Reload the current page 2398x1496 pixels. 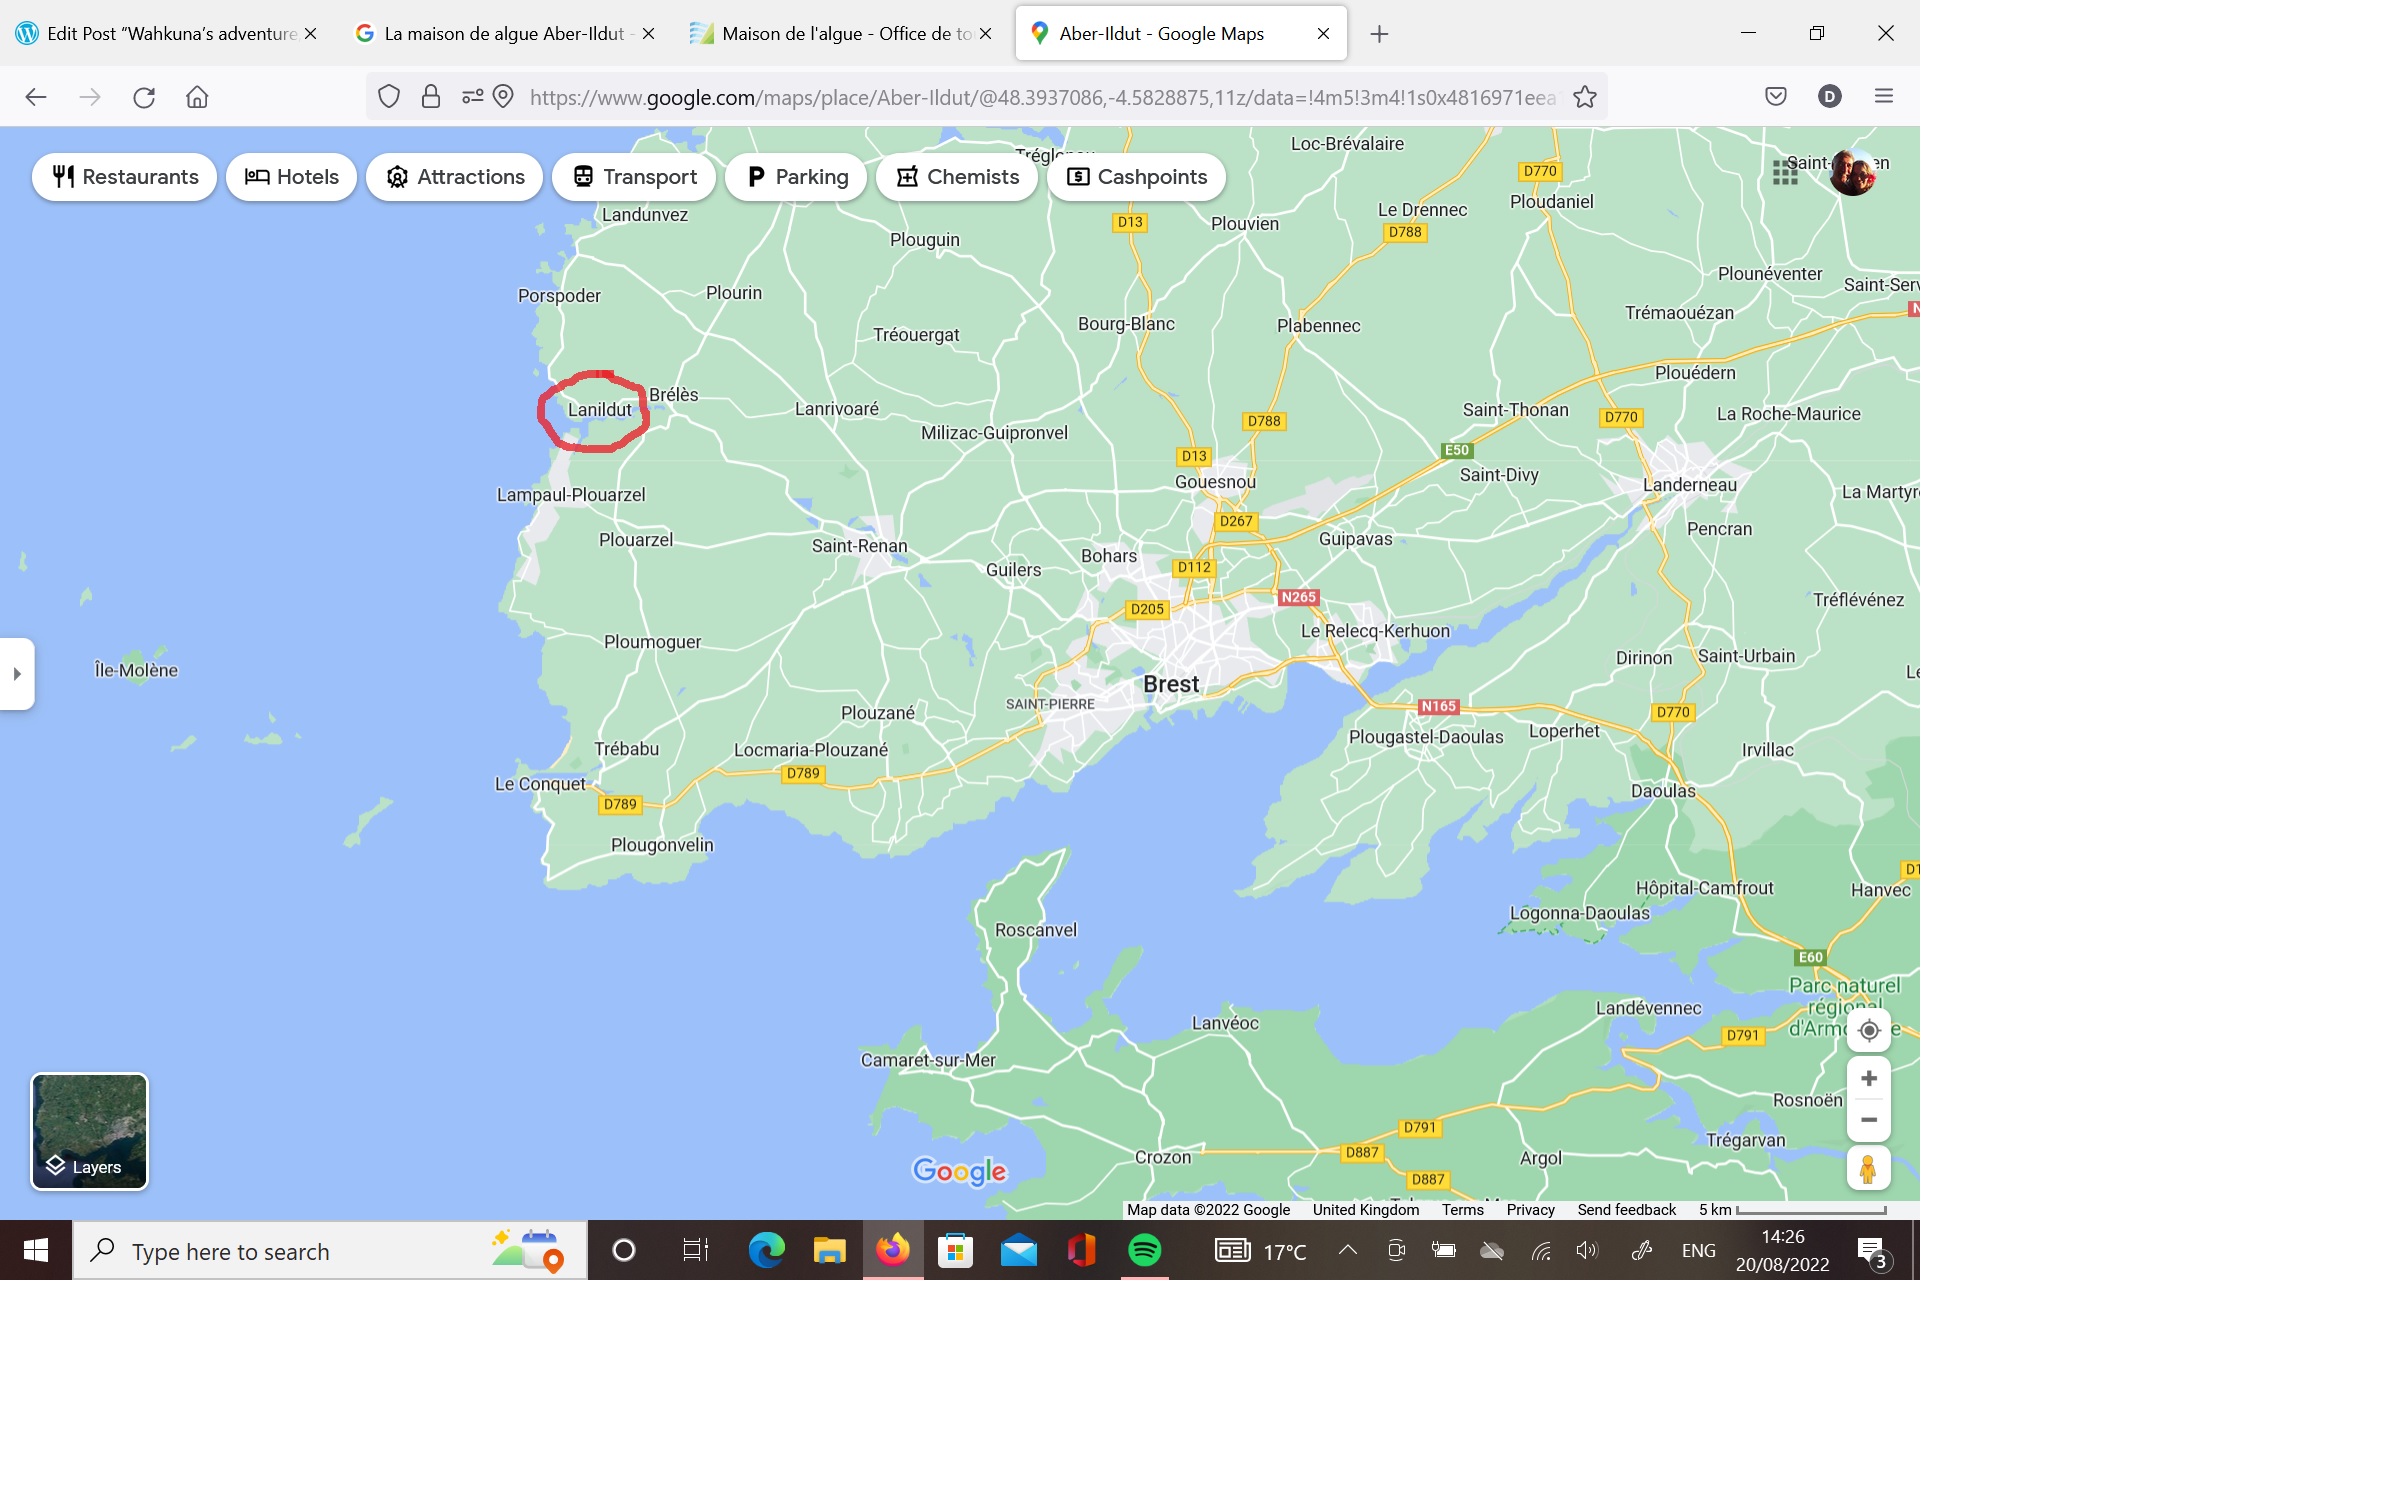click(x=144, y=97)
